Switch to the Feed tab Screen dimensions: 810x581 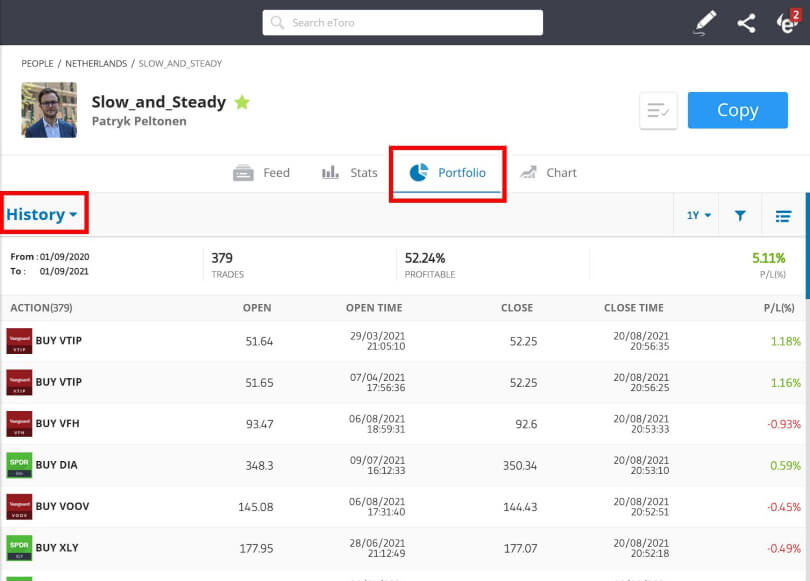[x=261, y=173]
